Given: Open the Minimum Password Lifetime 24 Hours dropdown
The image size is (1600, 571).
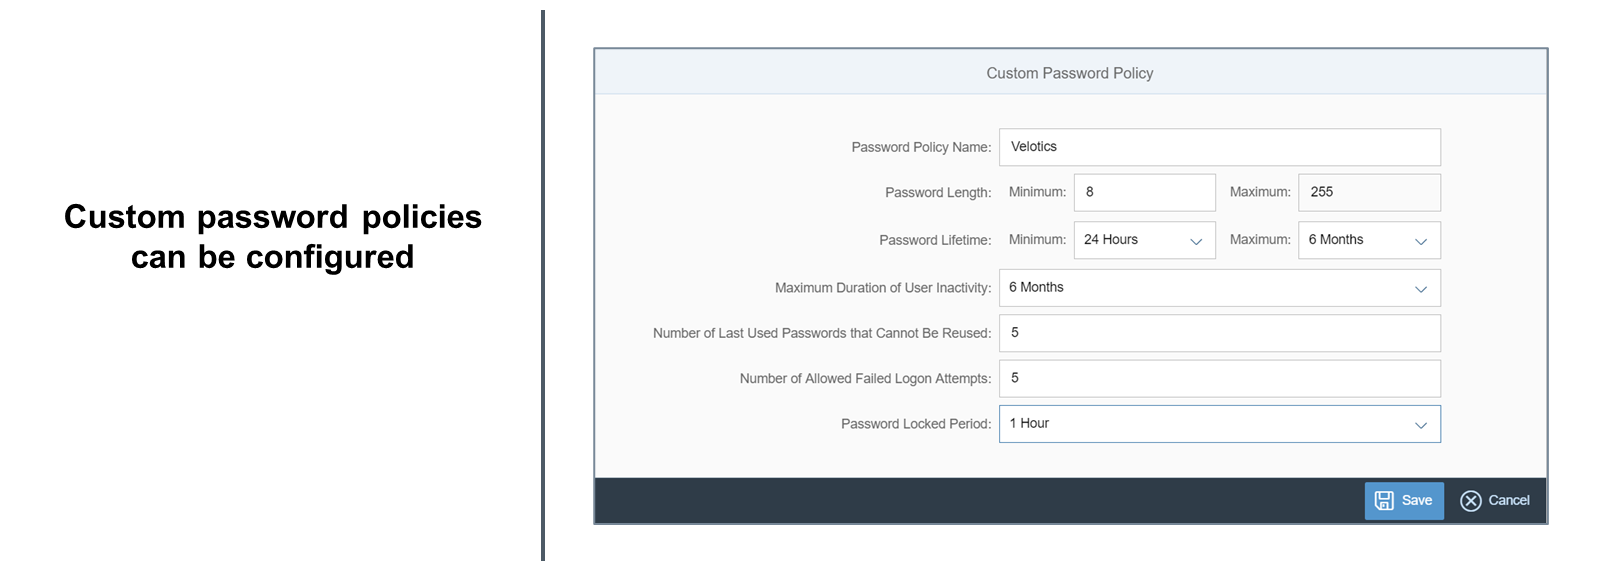Looking at the screenshot, I should pos(1145,240).
